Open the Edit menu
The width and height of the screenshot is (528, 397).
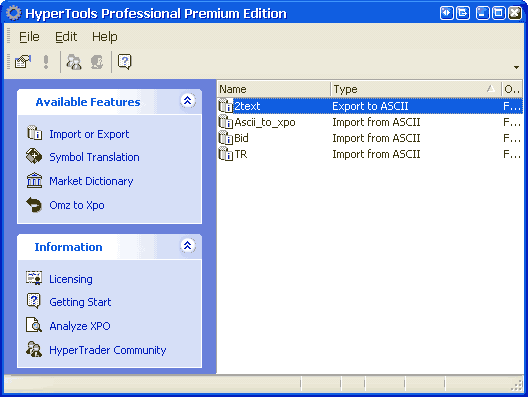[x=66, y=37]
